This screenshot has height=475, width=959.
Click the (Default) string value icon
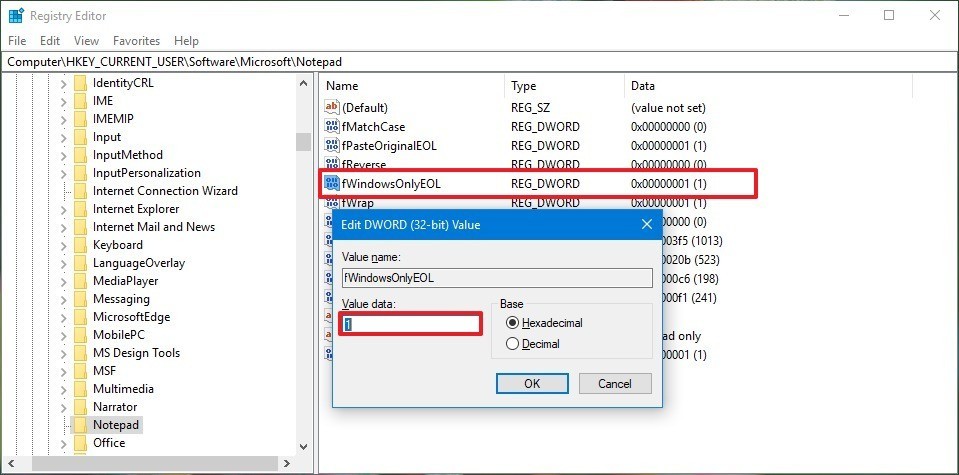click(331, 108)
